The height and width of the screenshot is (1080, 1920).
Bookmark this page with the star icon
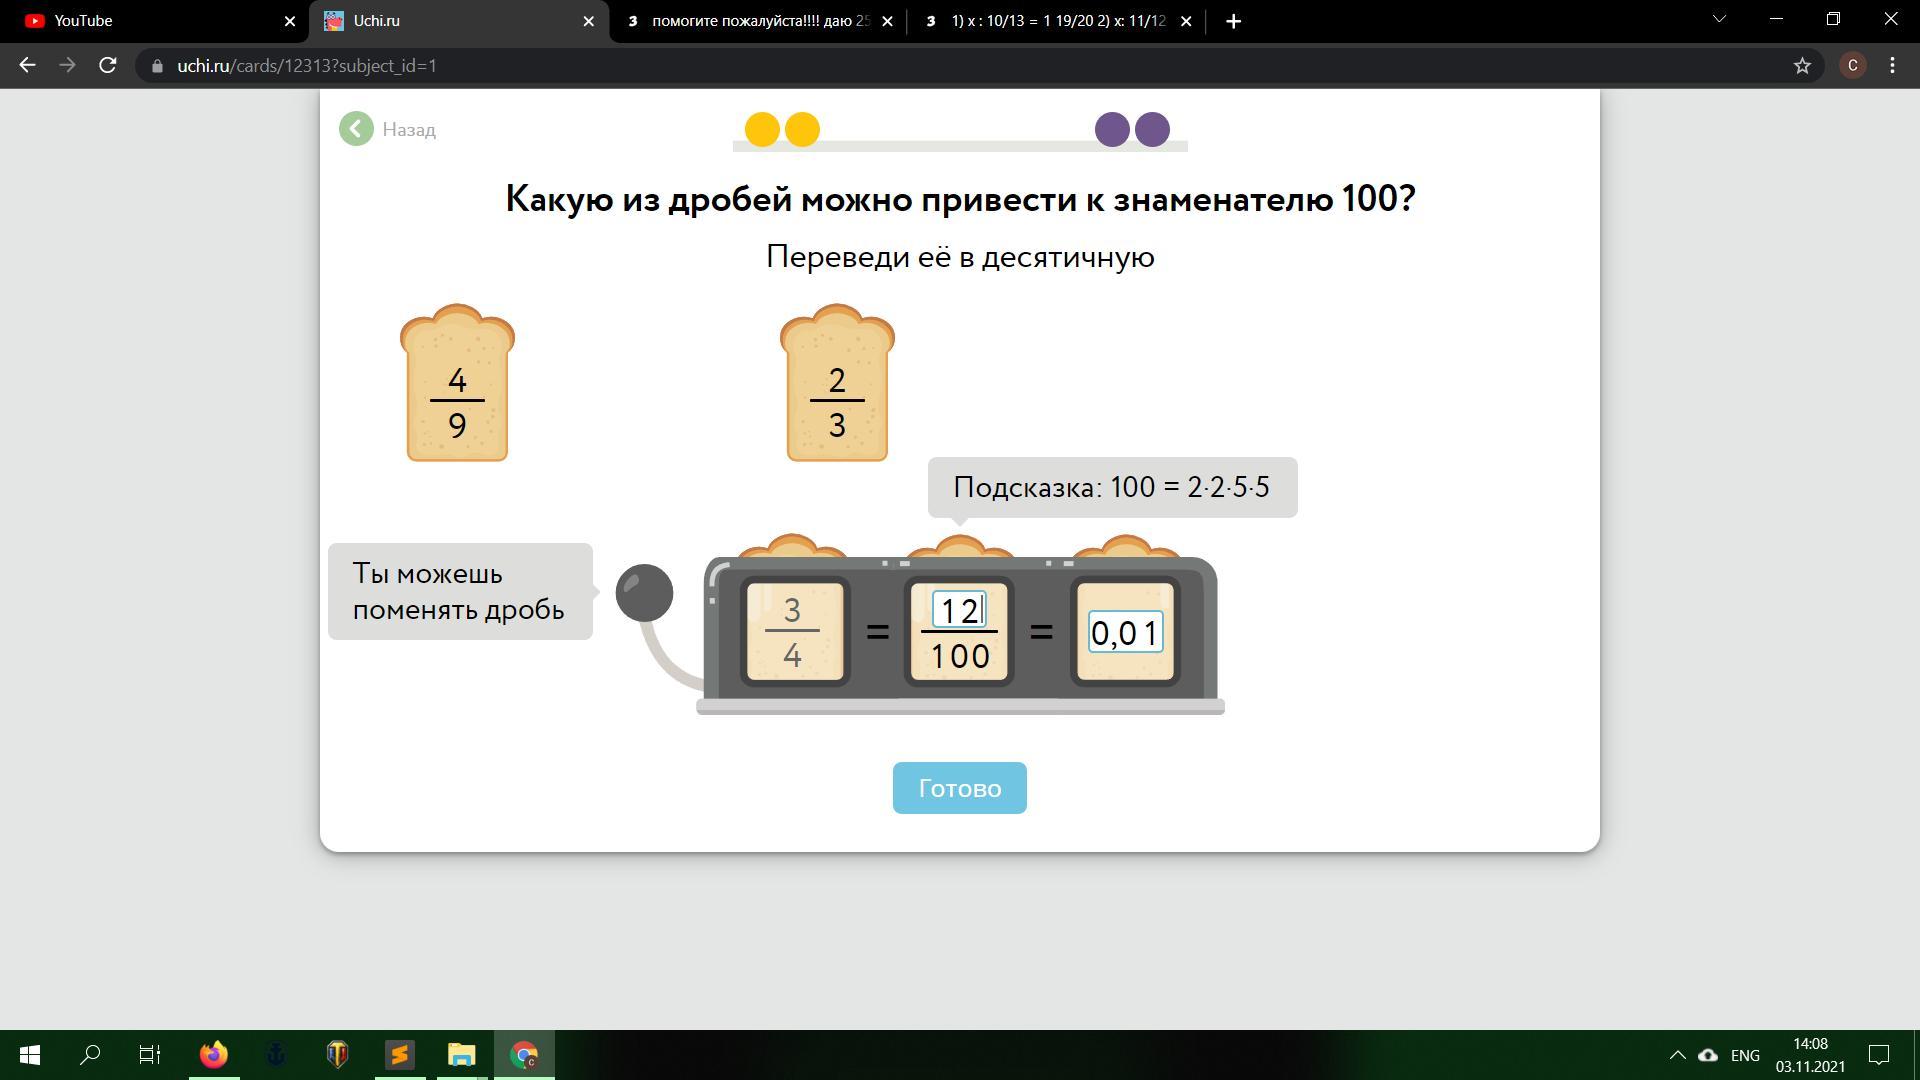1802,66
